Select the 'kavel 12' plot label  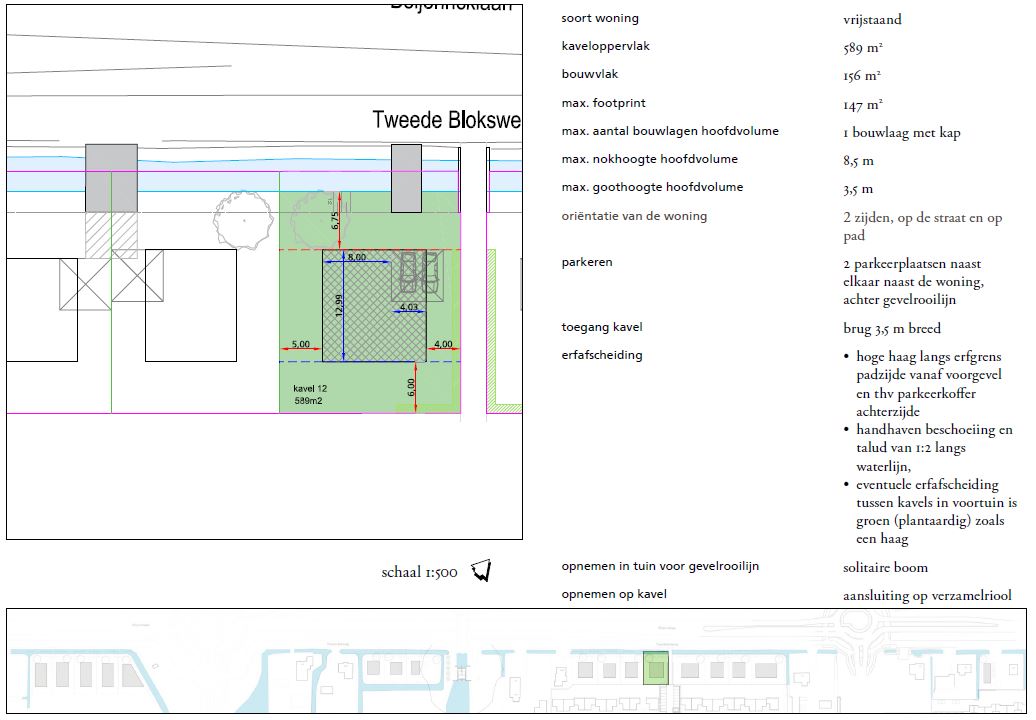tap(310, 388)
